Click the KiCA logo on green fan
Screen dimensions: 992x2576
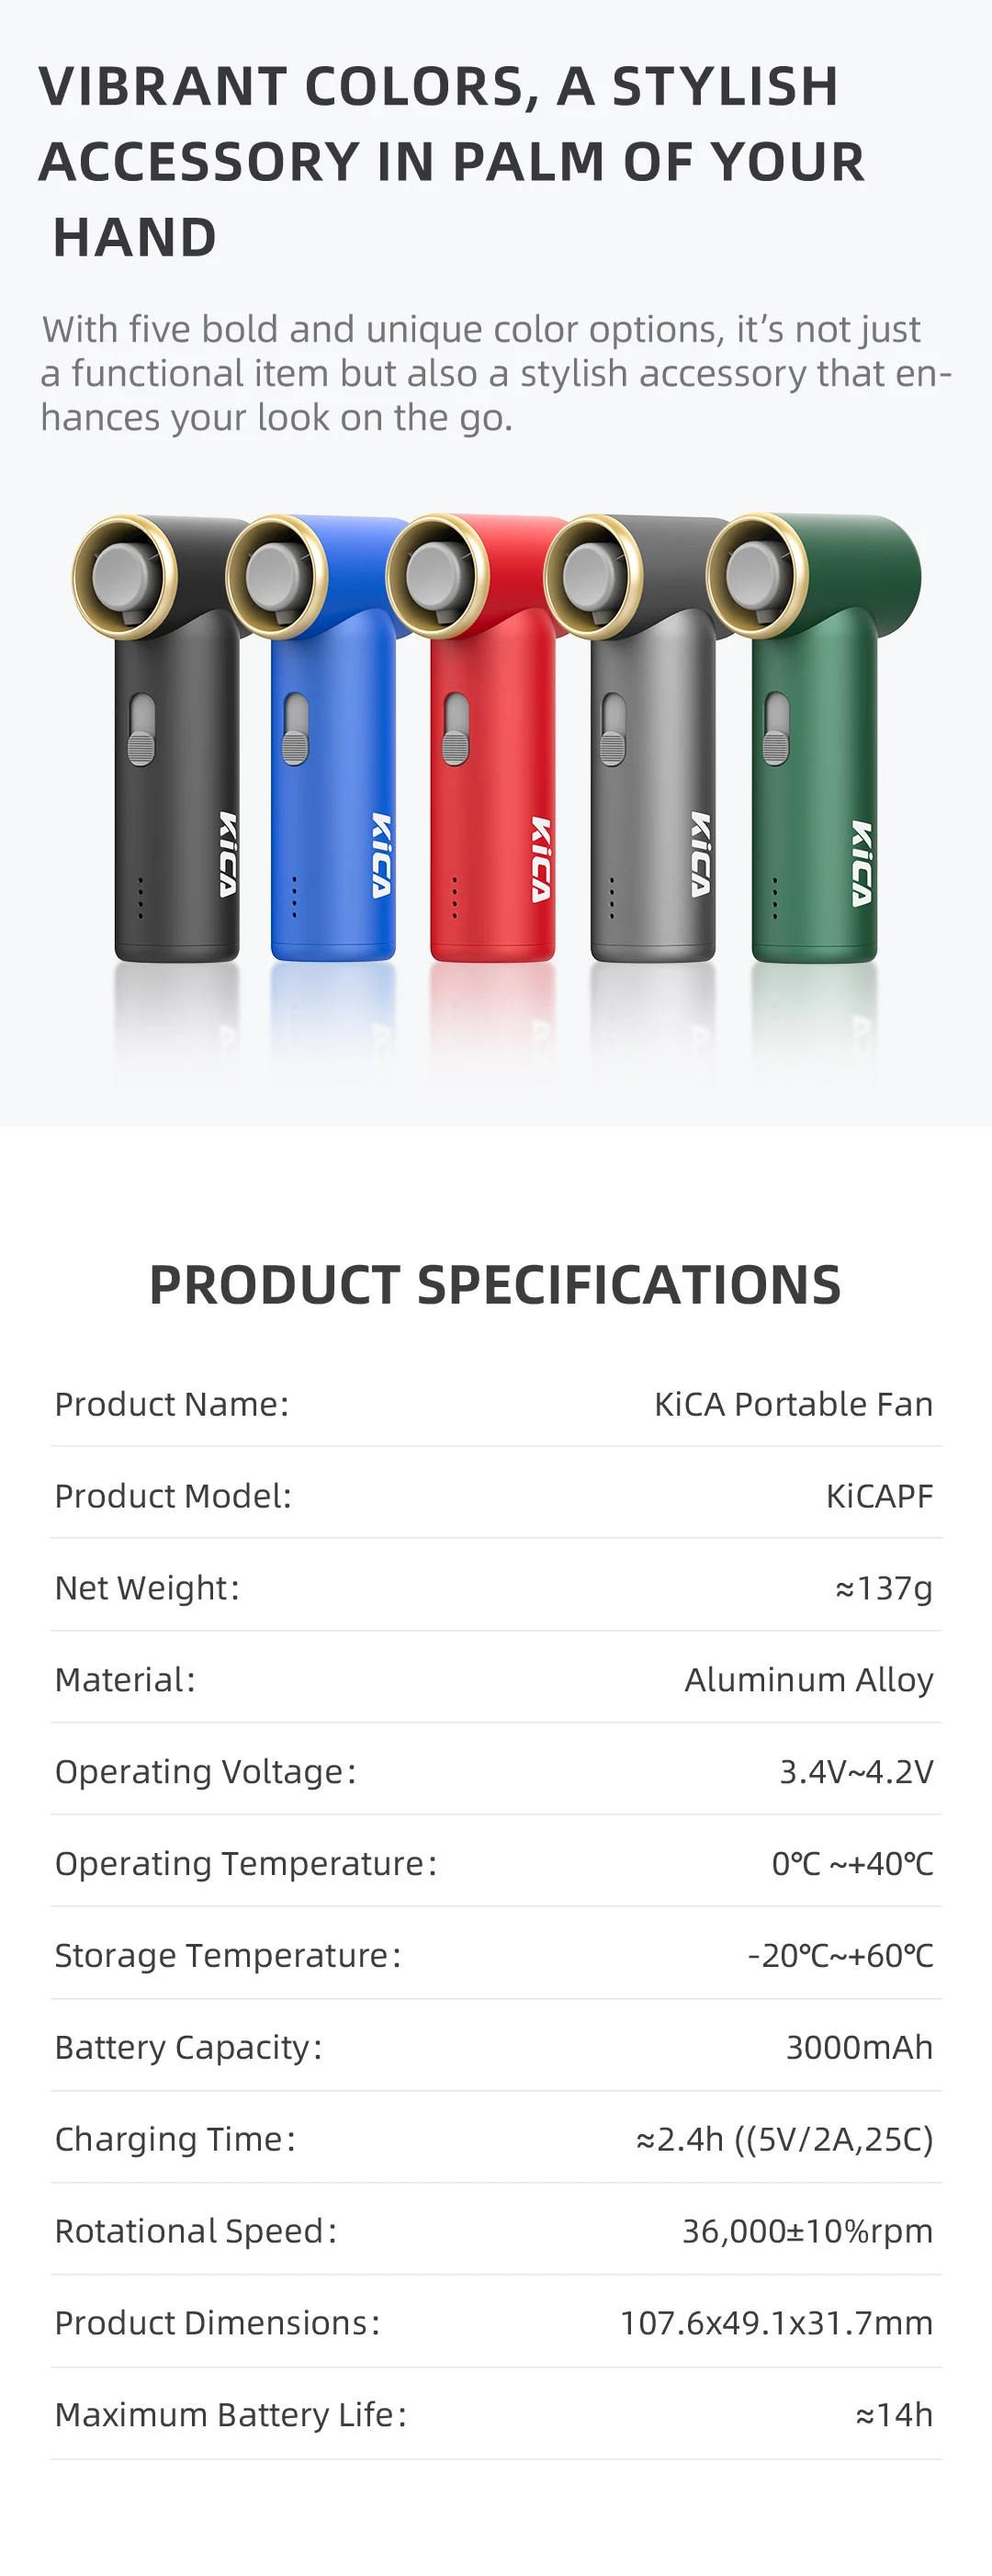[x=862, y=863]
